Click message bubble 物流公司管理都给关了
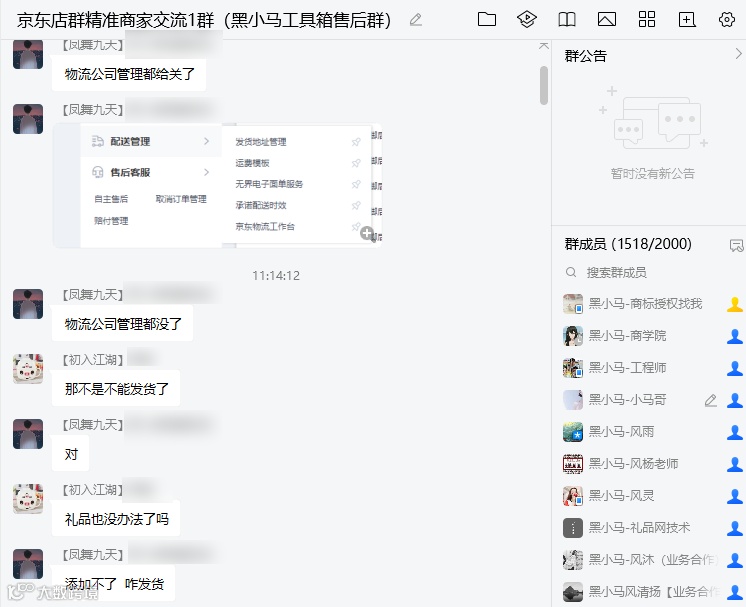This screenshot has width=746, height=607. [129, 74]
